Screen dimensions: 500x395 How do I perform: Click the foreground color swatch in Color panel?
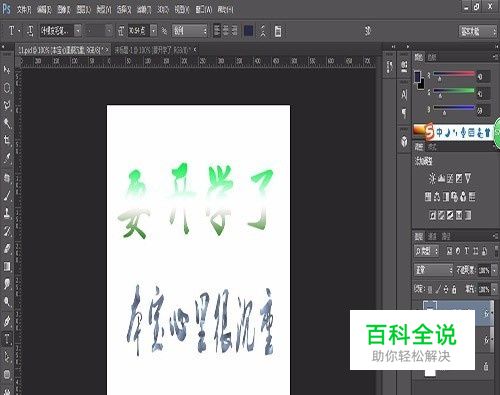[418, 76]
